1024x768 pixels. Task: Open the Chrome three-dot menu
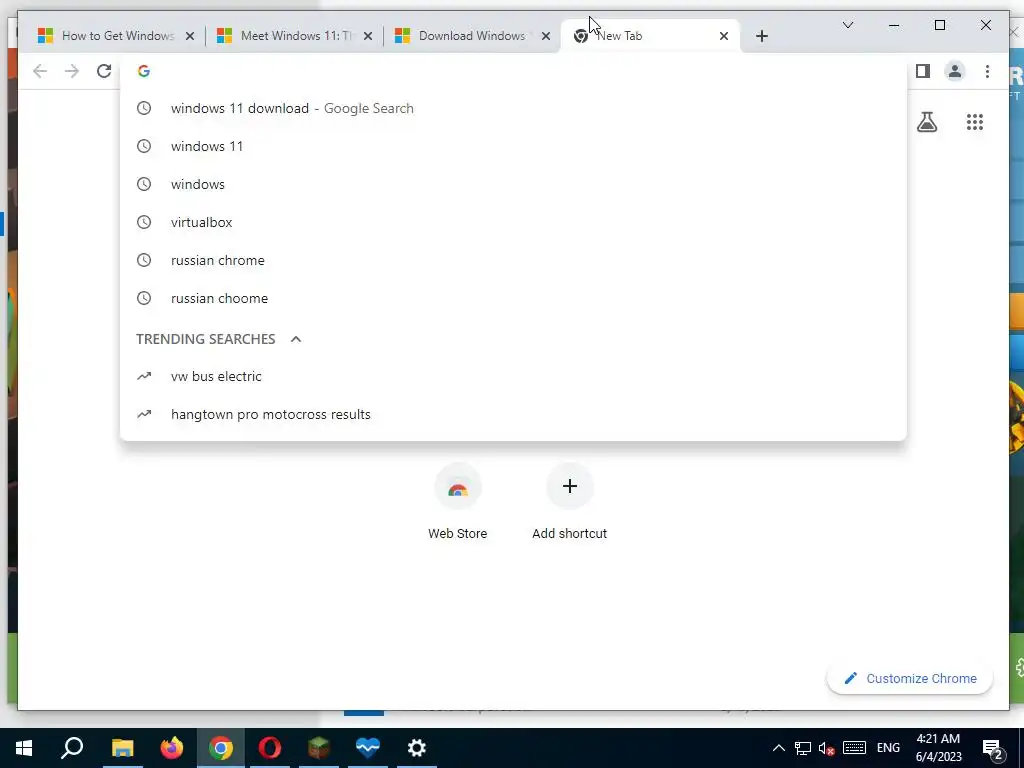(x=987, y=71)
